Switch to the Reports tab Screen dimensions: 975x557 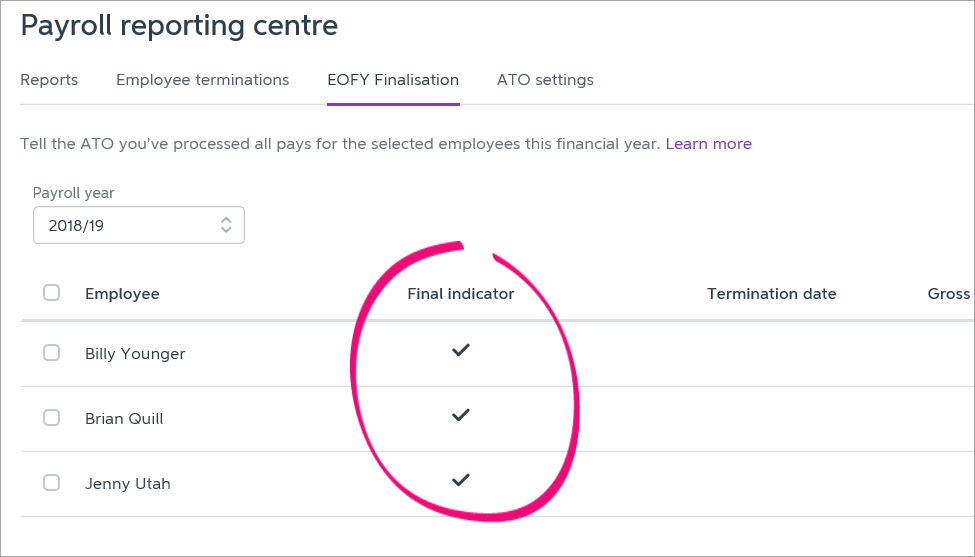(49, 80)
